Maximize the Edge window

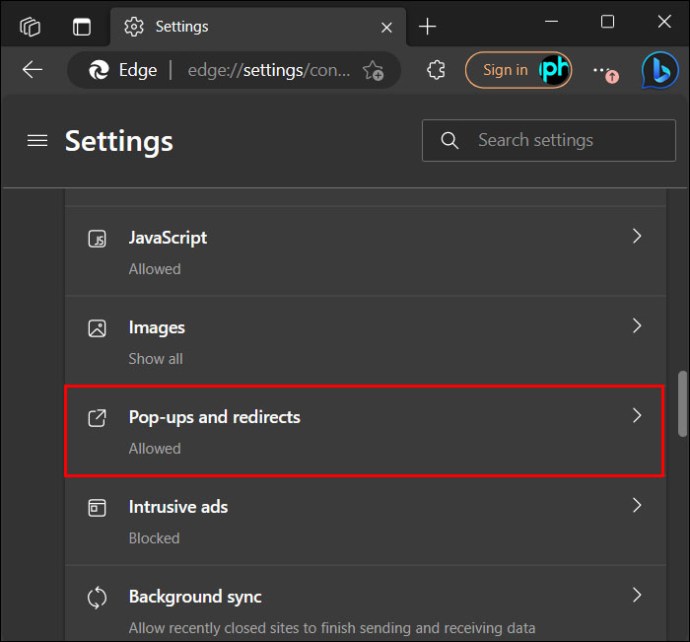pos(608,21)
